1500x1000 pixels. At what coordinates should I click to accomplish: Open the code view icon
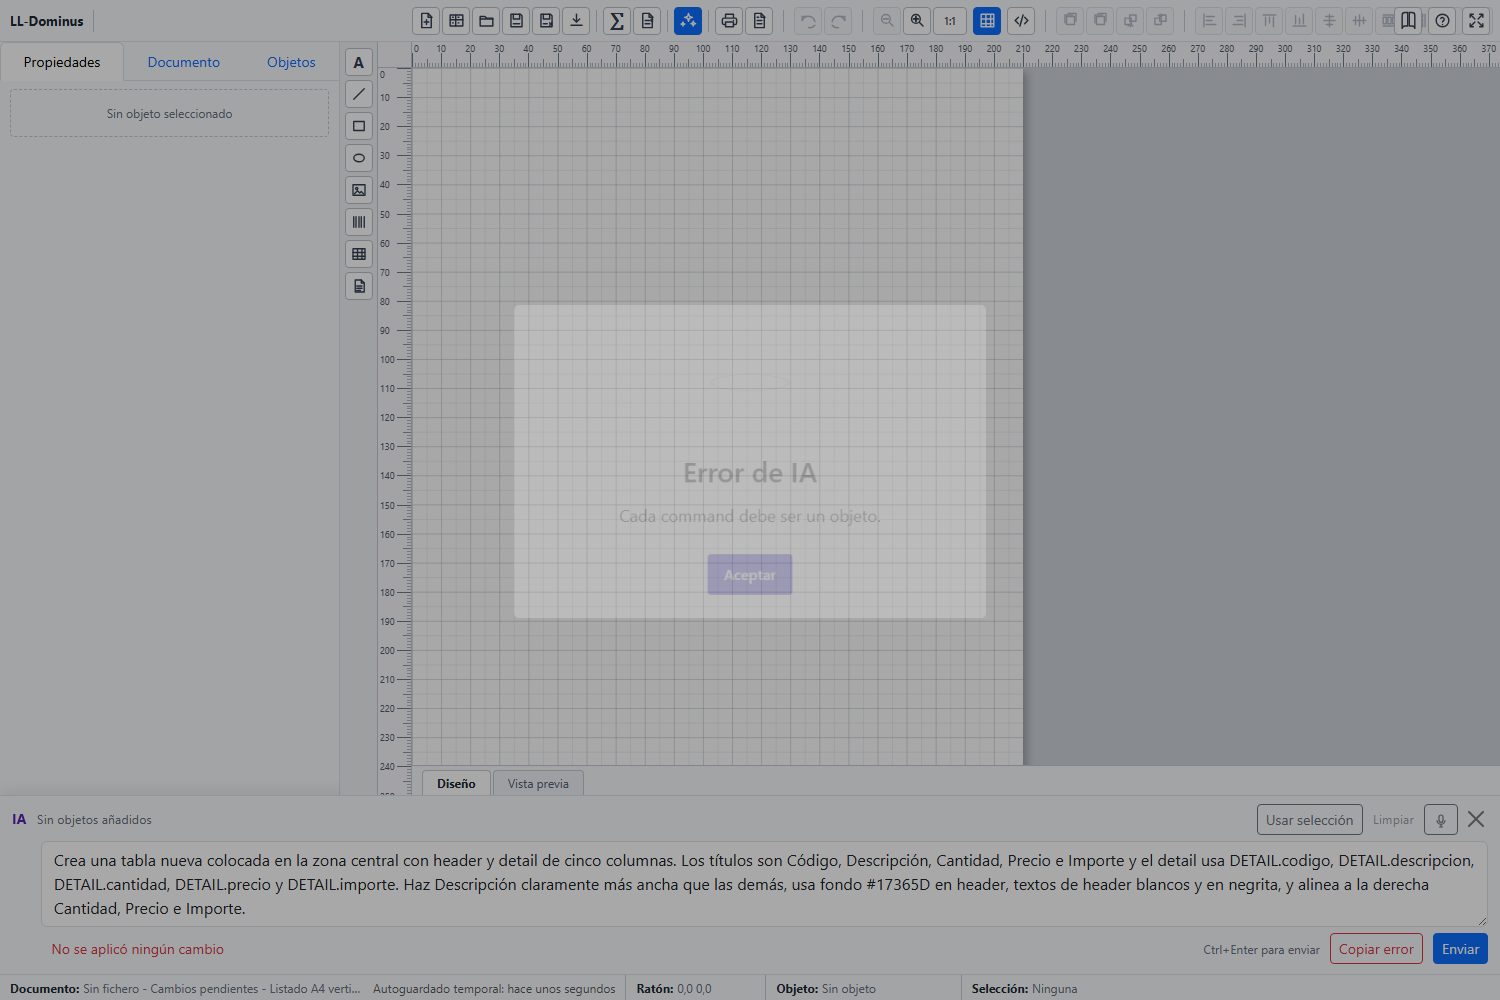pyautogui.click(x=1021, y=21)
